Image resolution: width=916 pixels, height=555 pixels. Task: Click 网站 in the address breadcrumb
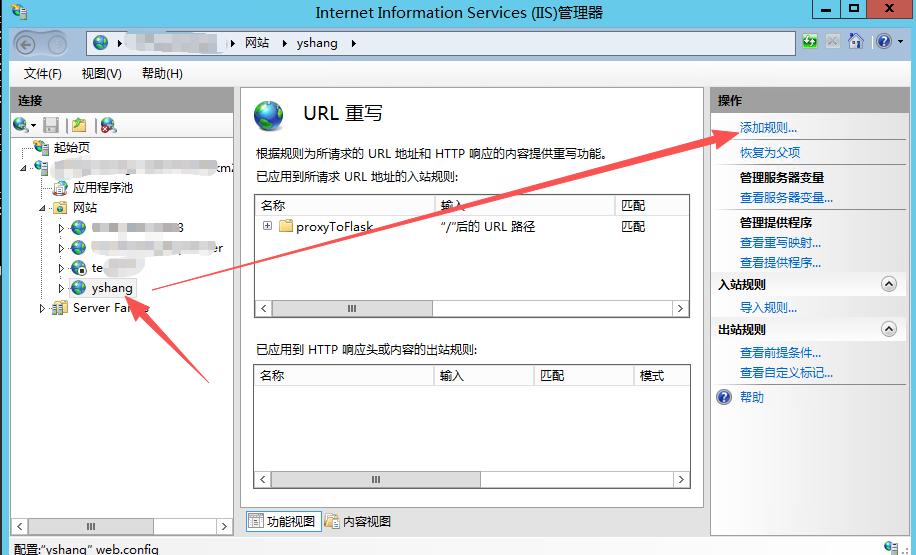(257, 43)
